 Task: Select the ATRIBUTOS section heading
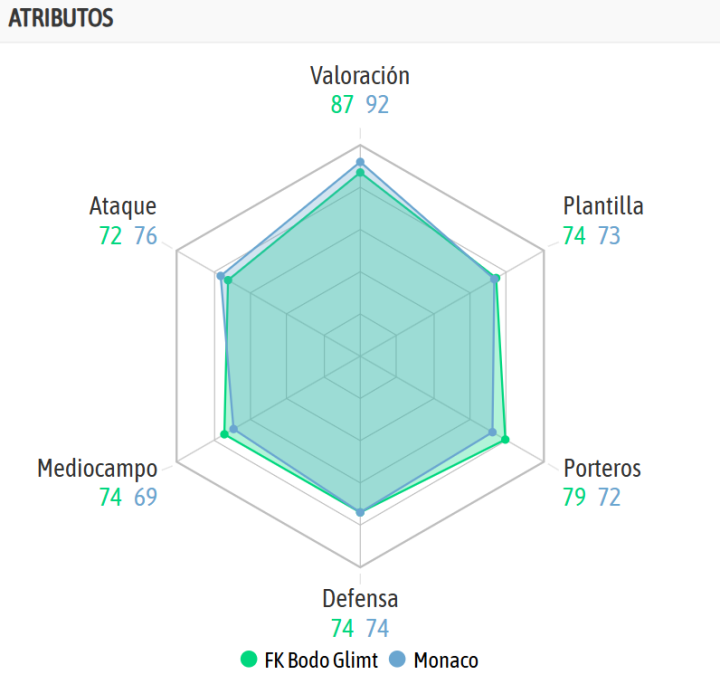61,19
